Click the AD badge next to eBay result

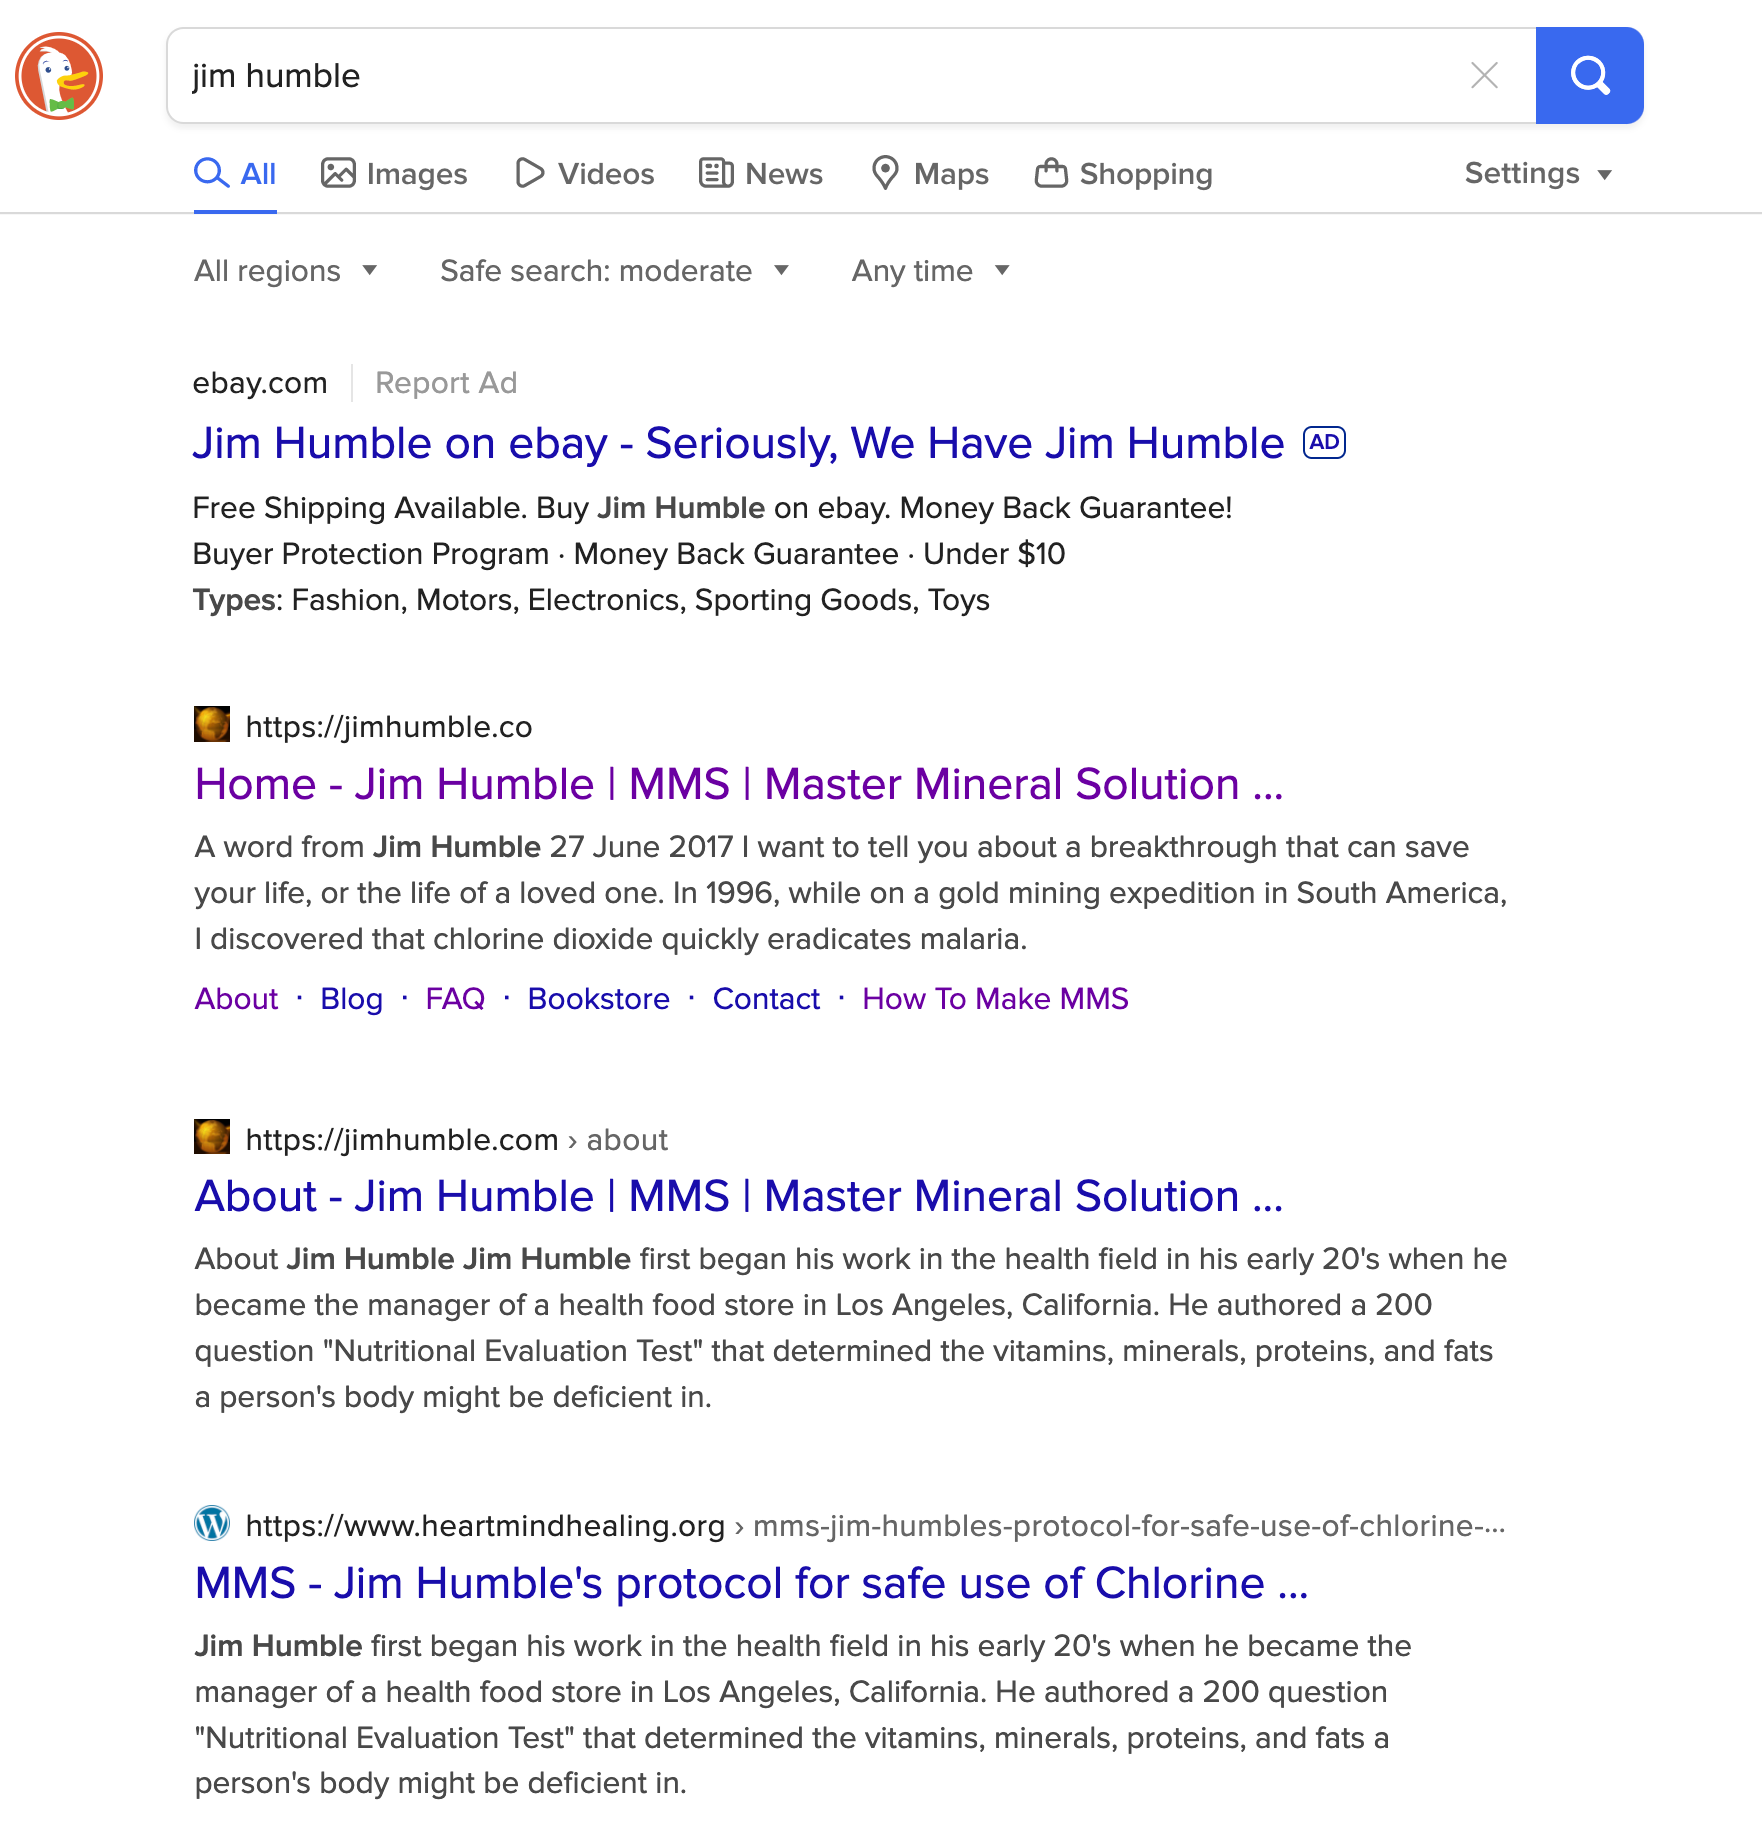1324,443
